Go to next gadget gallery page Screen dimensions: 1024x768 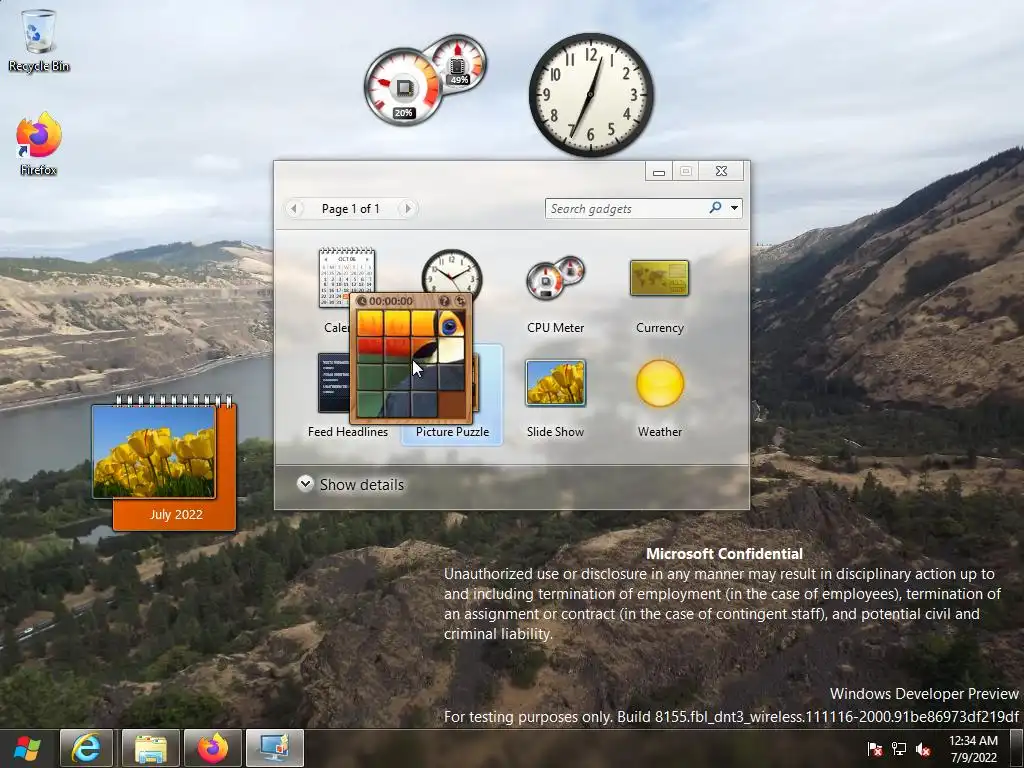[x=408, y=208]
